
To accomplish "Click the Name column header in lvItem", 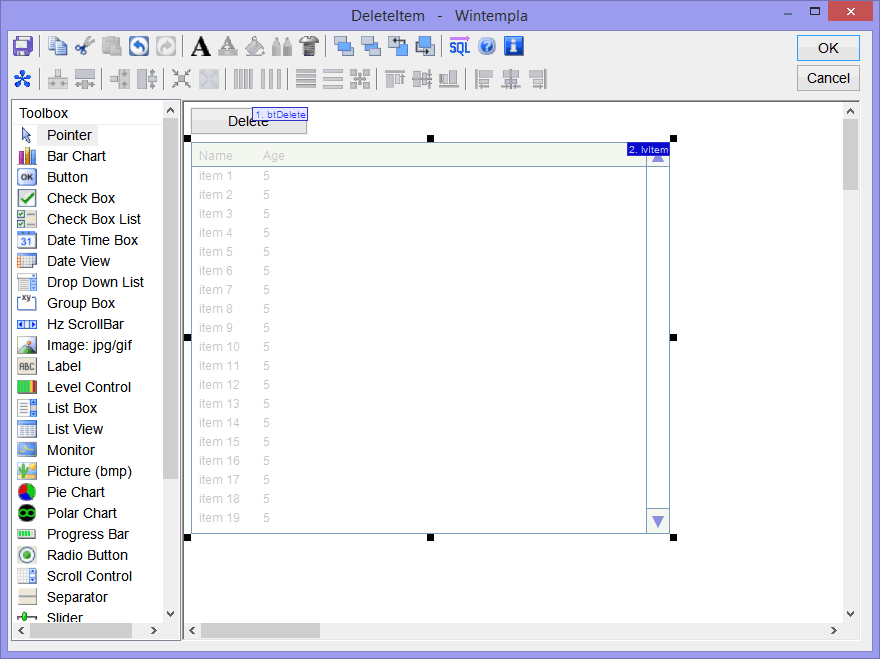I will pyautogui.click(x=216, y=155).
